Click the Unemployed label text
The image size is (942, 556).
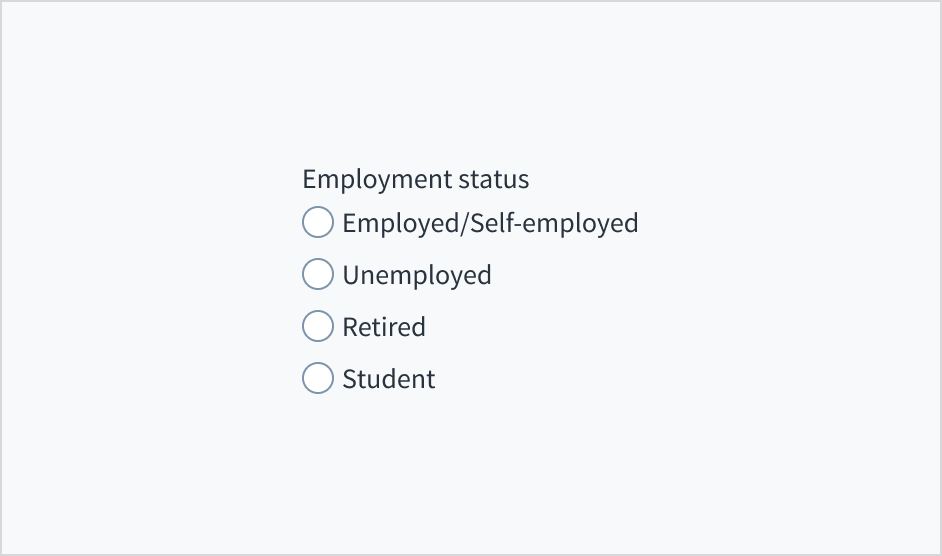(x=417, y=275)
